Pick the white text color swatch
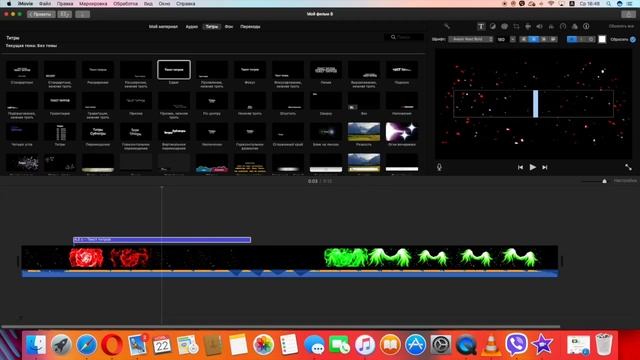Screen dimensions: 640x360 [x=602, y=39]
